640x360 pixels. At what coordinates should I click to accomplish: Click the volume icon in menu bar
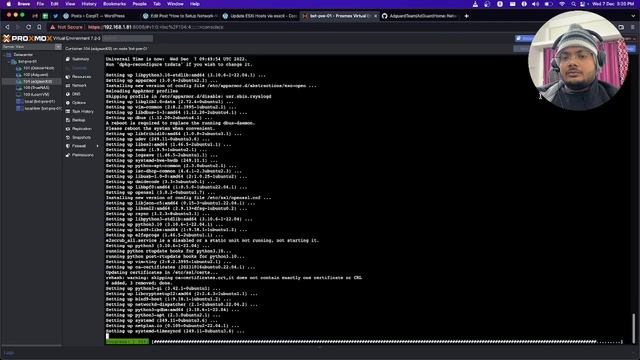[x=536, y=4]
